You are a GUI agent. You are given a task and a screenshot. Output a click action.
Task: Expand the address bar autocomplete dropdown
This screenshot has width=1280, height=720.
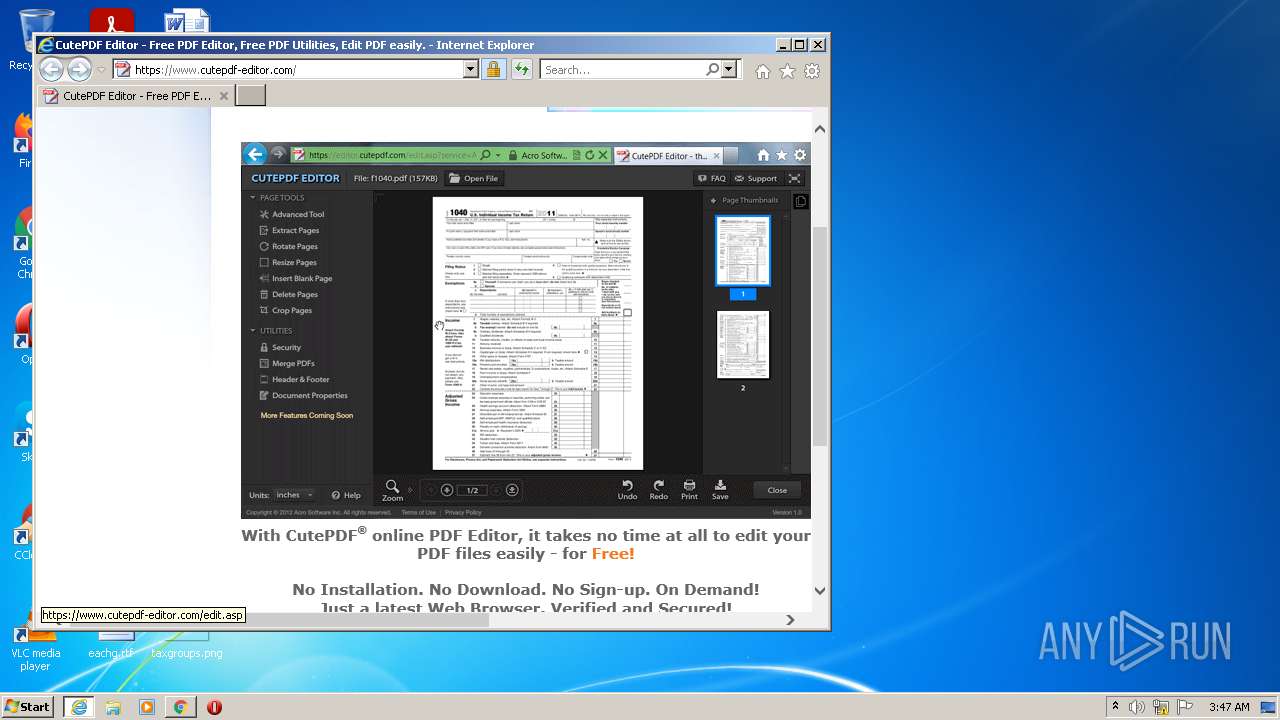[x=471, y=70]
